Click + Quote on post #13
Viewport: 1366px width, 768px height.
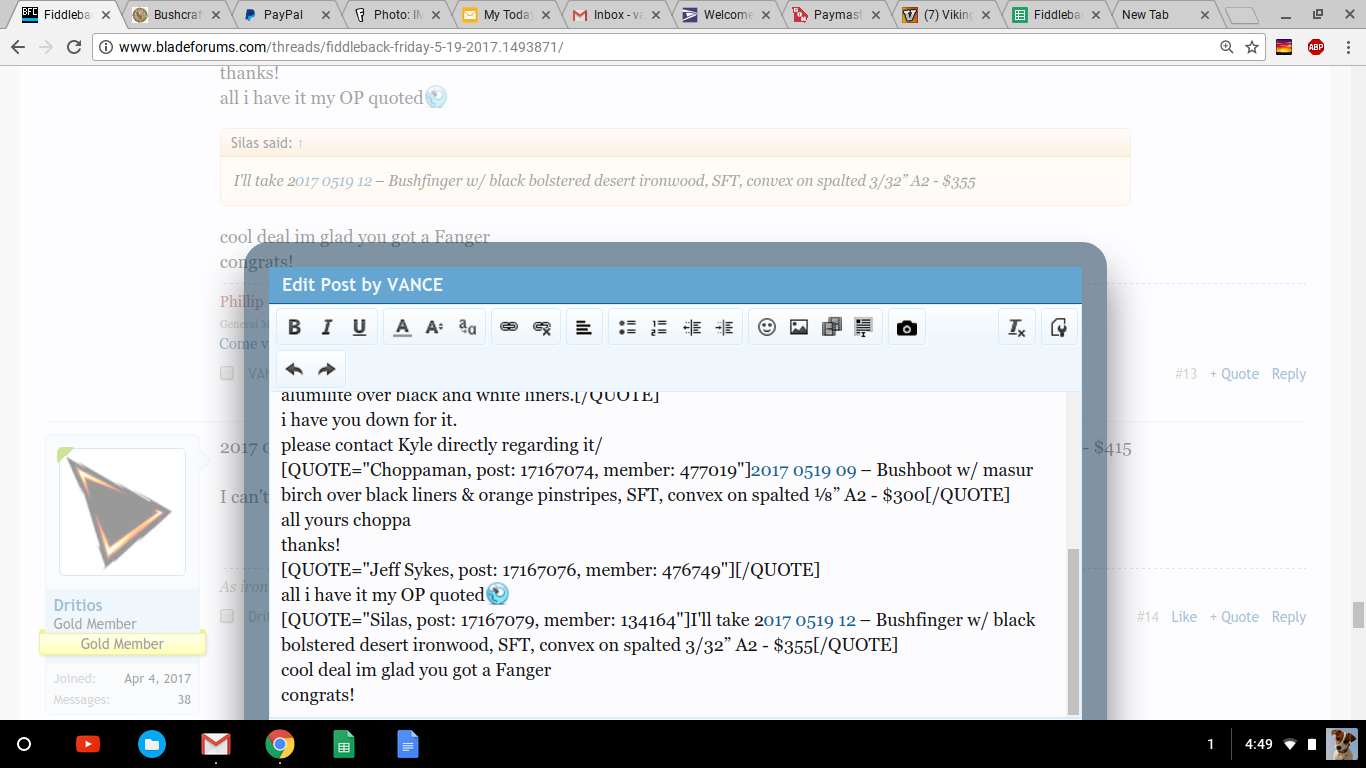(x=1234, y=373)
